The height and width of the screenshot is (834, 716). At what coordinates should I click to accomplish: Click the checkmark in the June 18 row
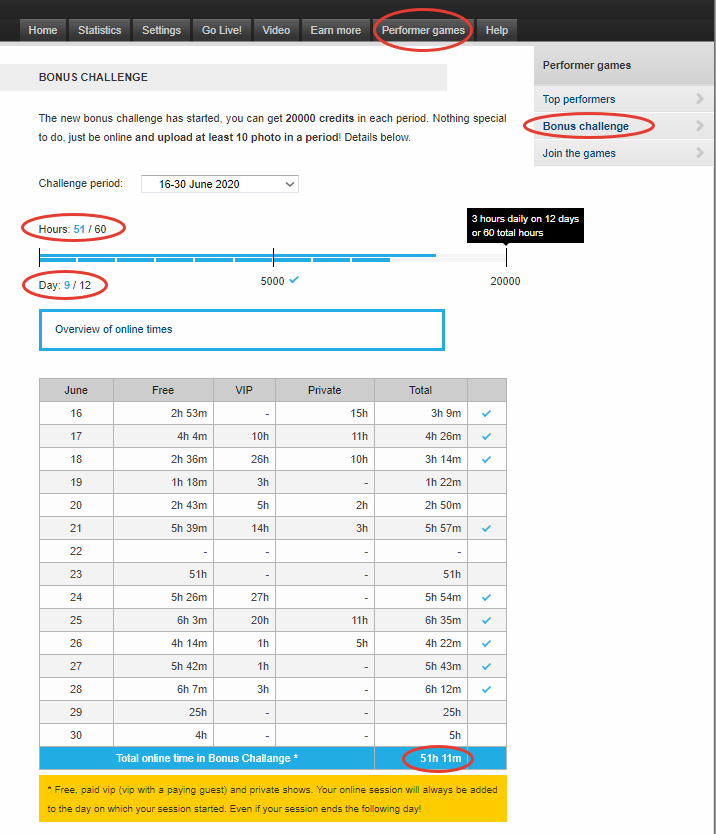486,459
